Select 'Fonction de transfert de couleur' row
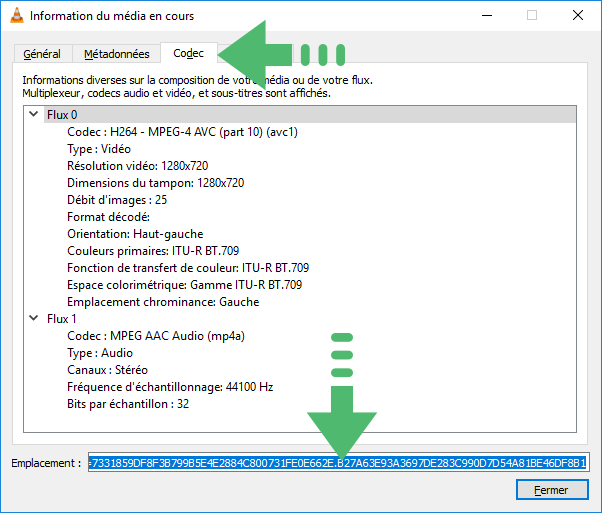 coord(188,268)
